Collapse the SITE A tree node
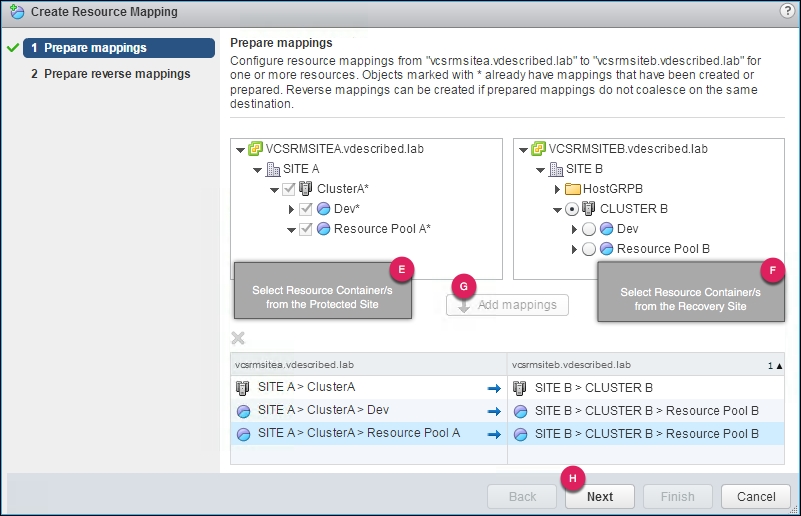 pyautogui.click(x=257, y=170)
